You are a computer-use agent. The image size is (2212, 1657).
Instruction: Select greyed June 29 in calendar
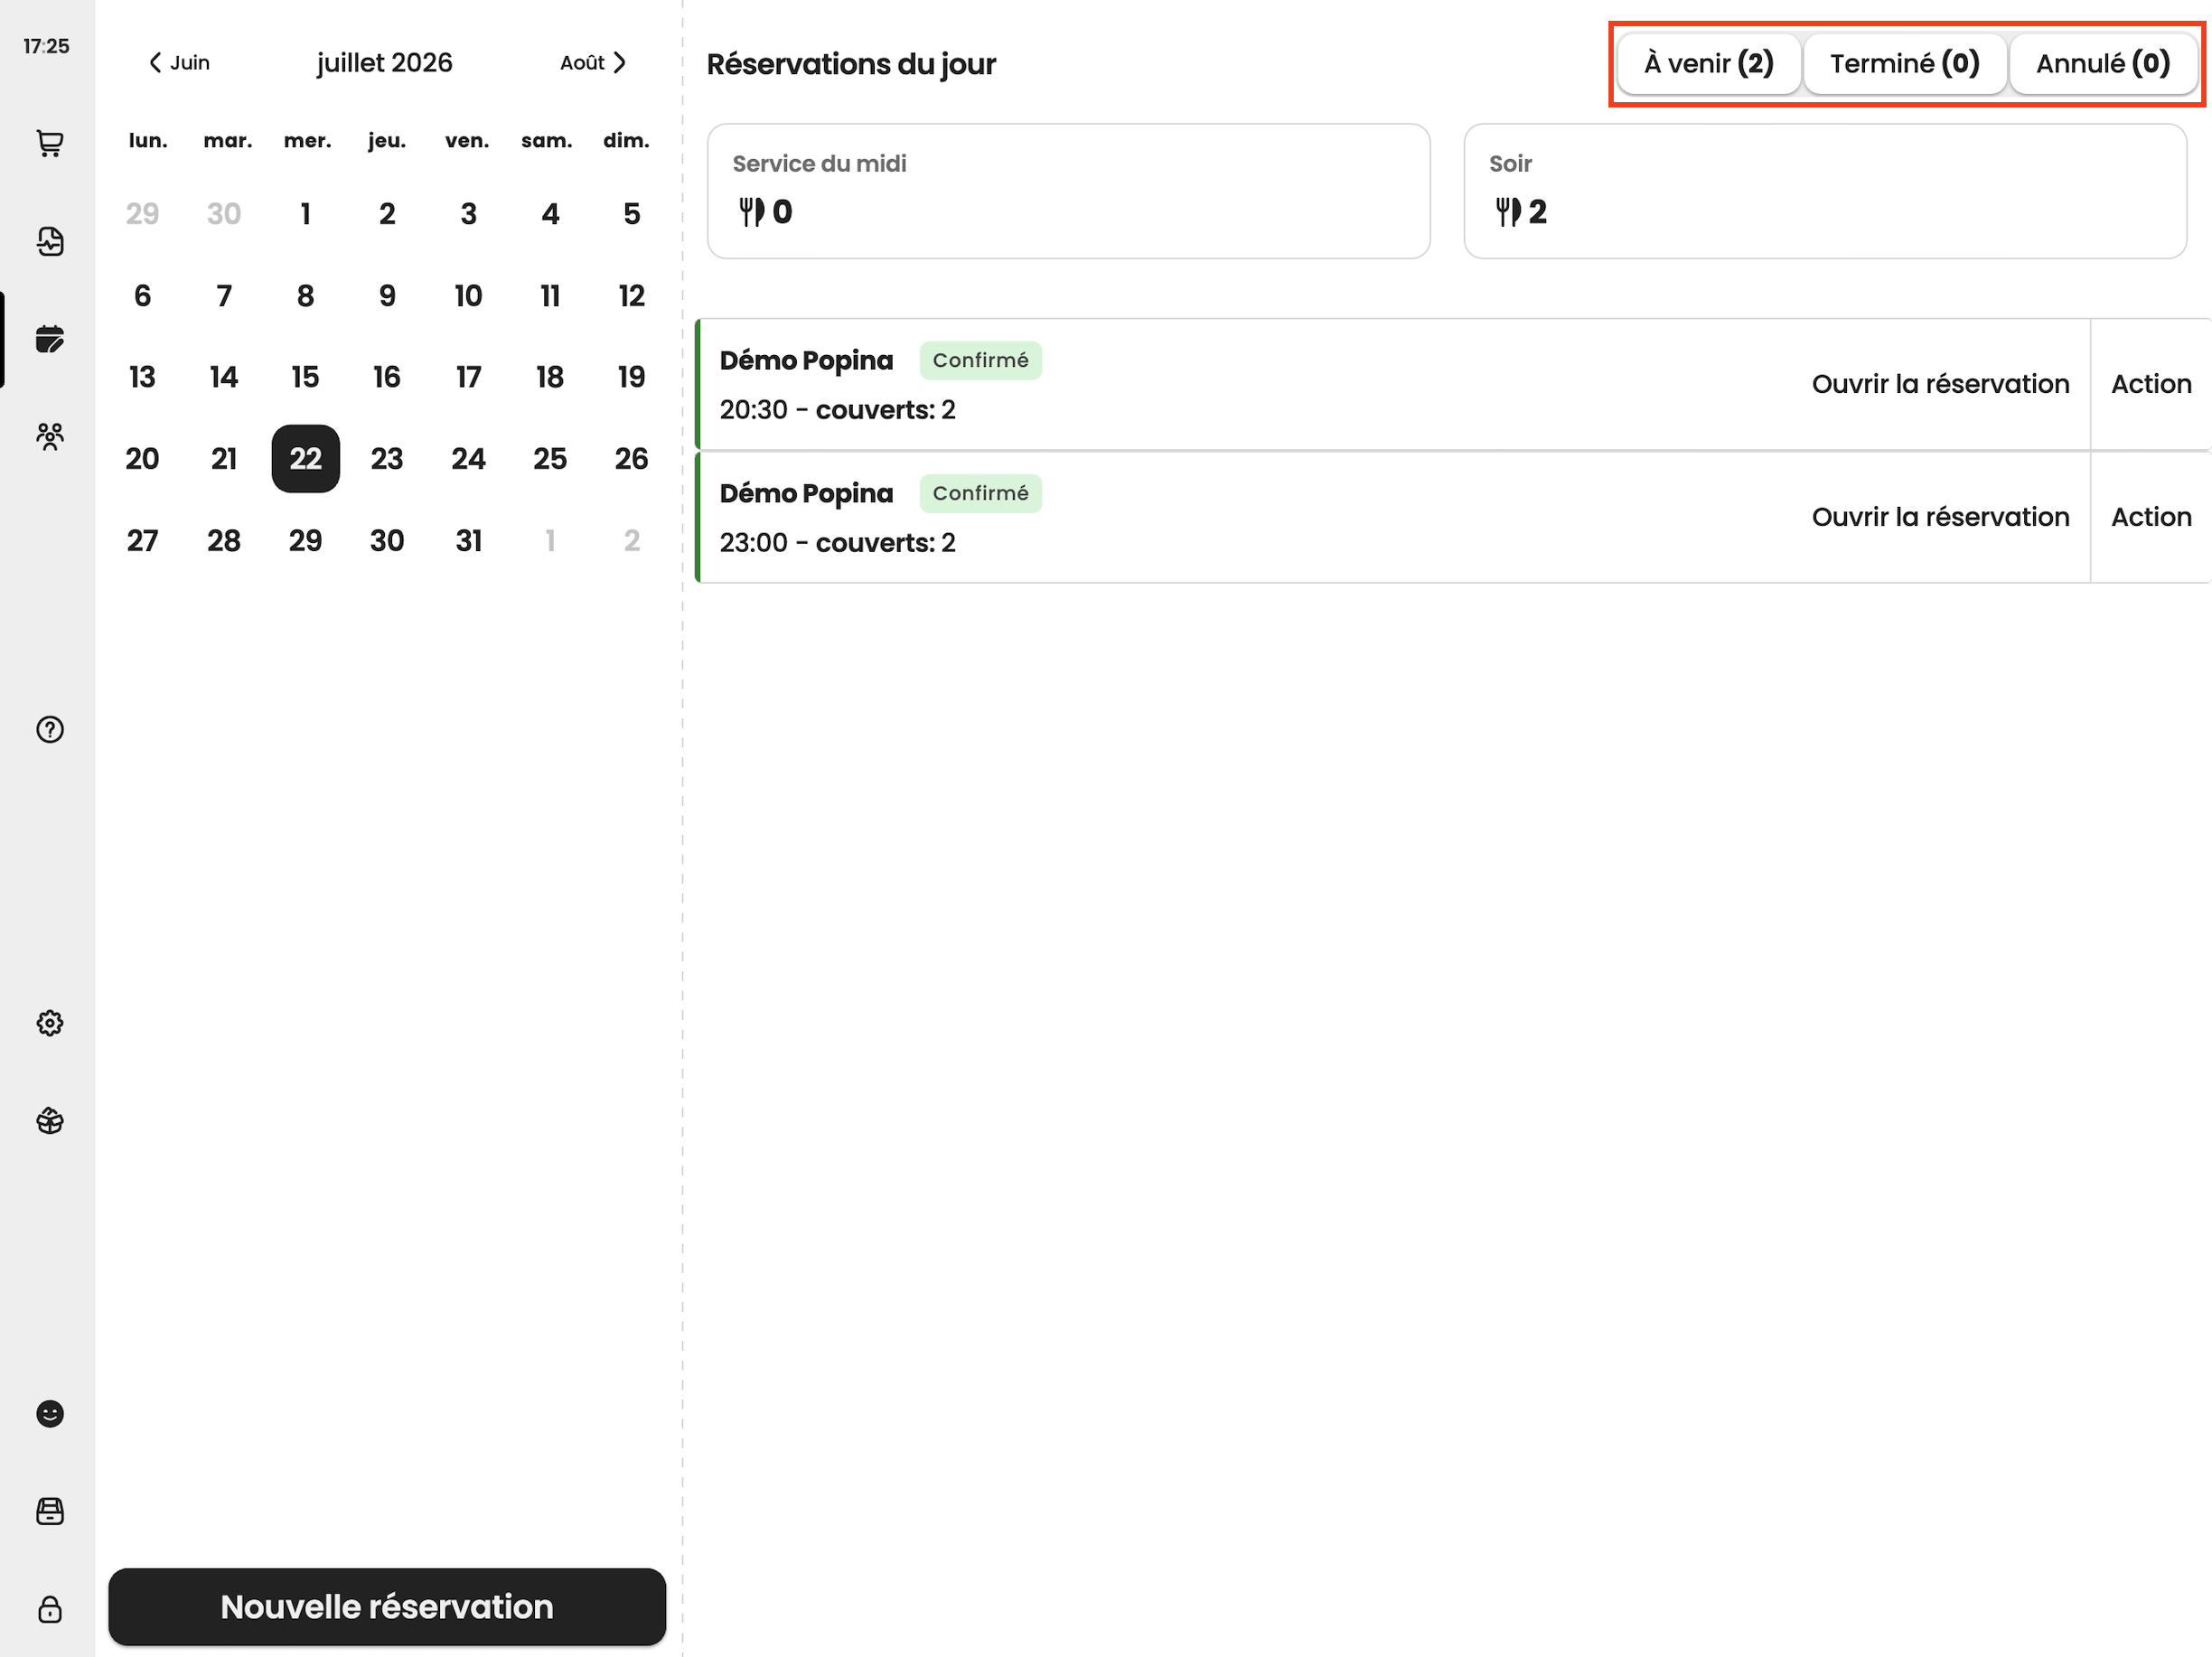pyautogui.click(x=143, y=214)
